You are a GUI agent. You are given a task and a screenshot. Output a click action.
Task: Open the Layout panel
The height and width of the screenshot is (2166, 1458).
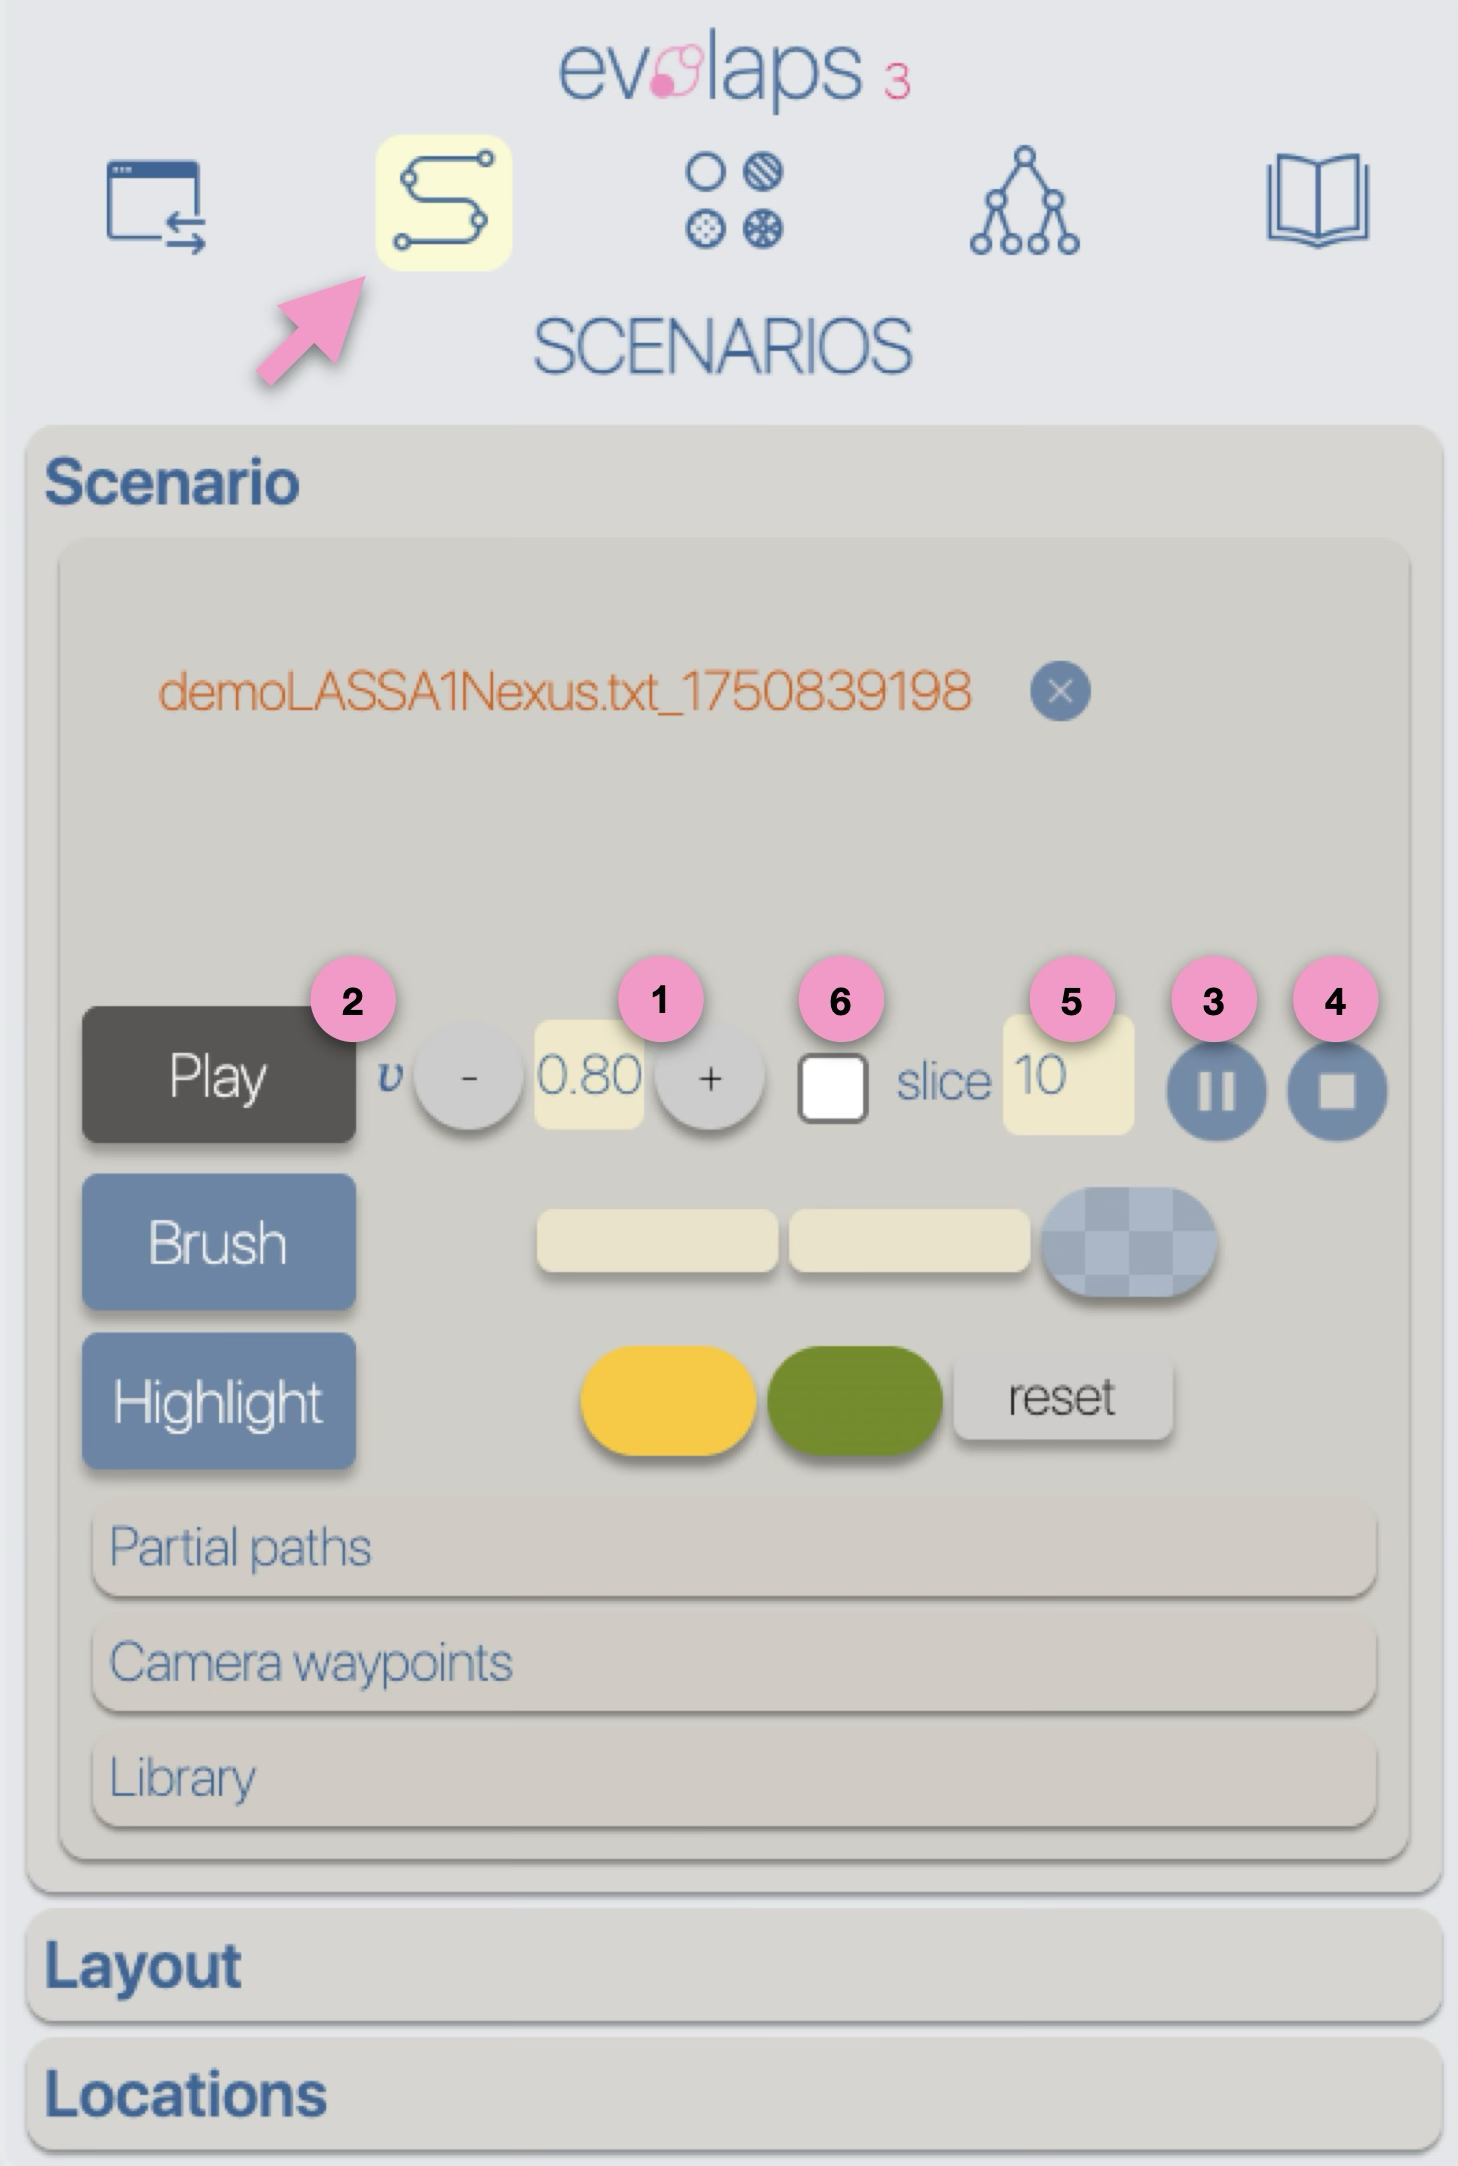[734, 1965]
